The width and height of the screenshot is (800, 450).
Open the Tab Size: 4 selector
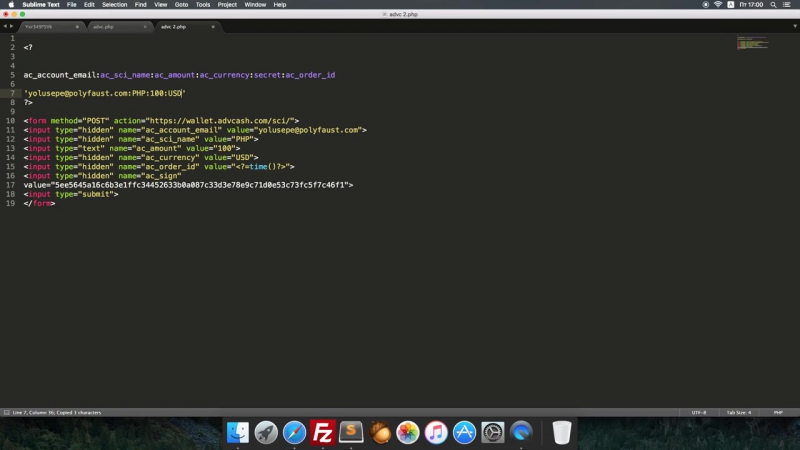coord(738,412)
